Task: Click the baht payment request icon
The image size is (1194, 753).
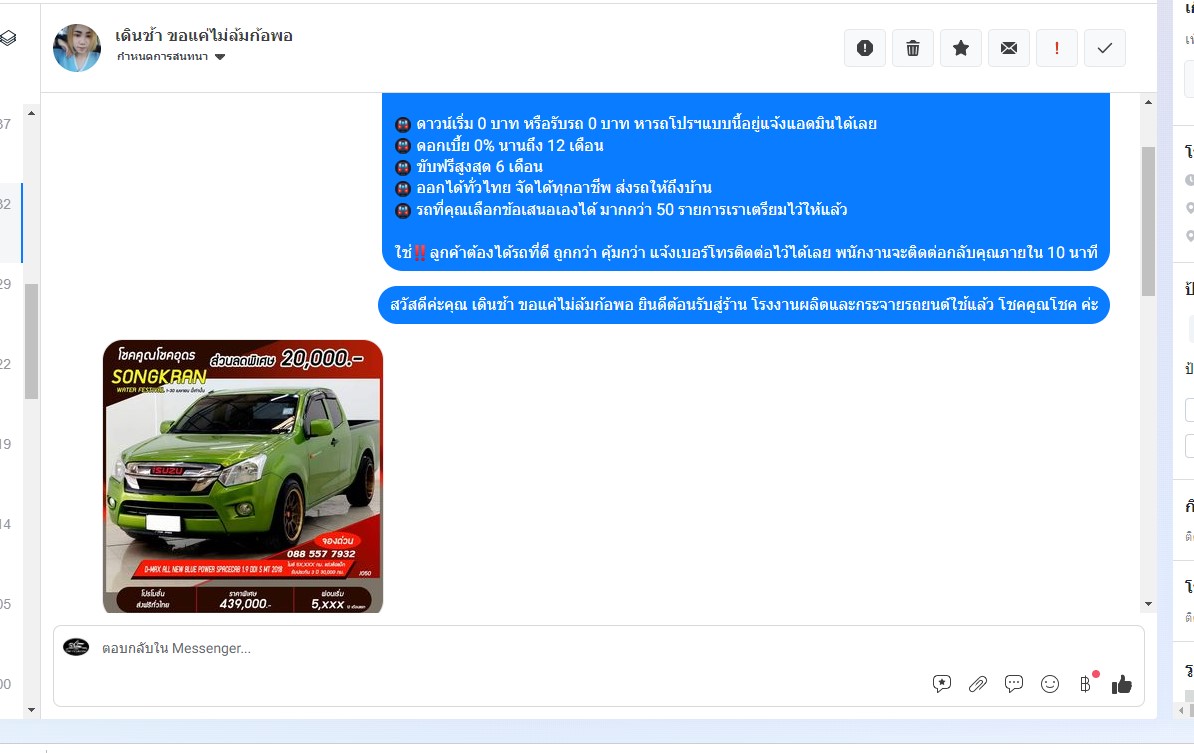Action: 1086,684
